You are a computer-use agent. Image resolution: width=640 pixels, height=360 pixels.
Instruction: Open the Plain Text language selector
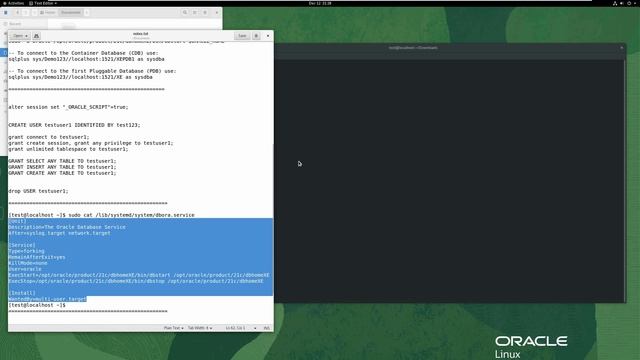tap(173, 328)
